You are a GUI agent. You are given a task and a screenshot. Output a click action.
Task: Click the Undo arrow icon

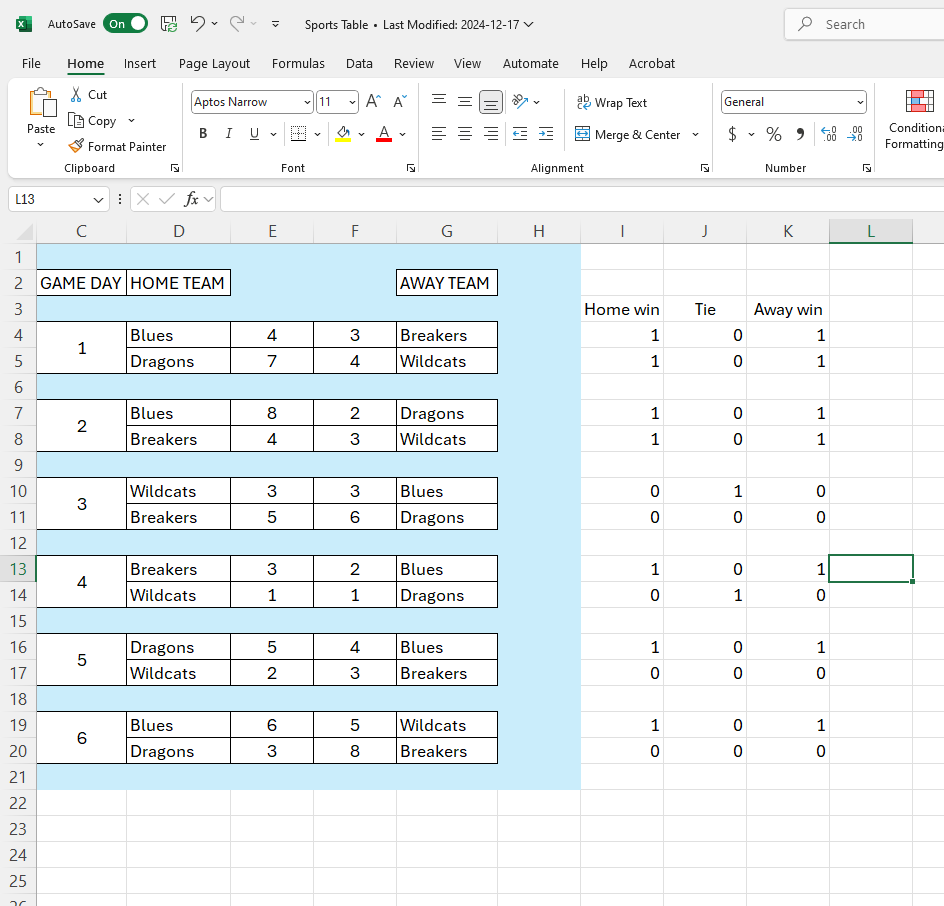198,24
